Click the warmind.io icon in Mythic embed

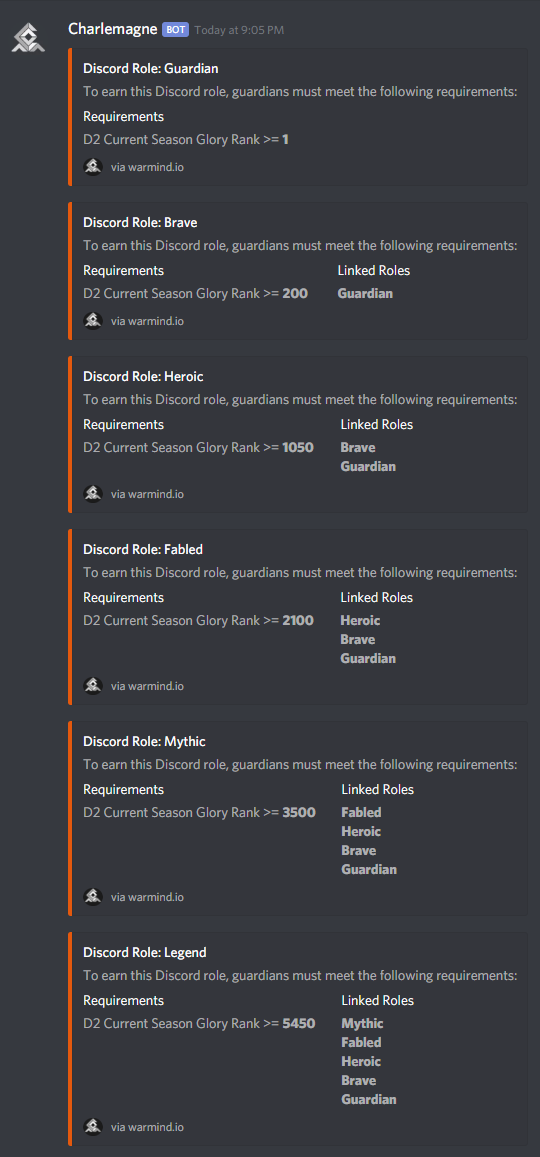coord(93,897)
